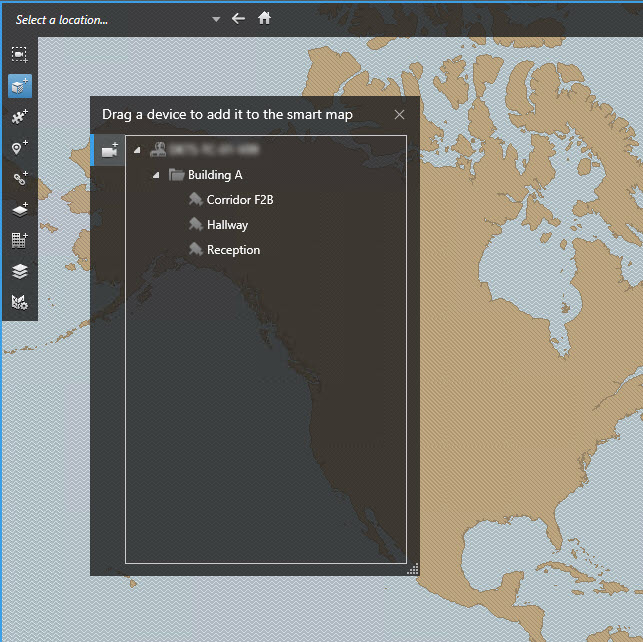The image size is (643, 642).
Task: Collapse the blurred server root node
Action: tap(136, 150)
